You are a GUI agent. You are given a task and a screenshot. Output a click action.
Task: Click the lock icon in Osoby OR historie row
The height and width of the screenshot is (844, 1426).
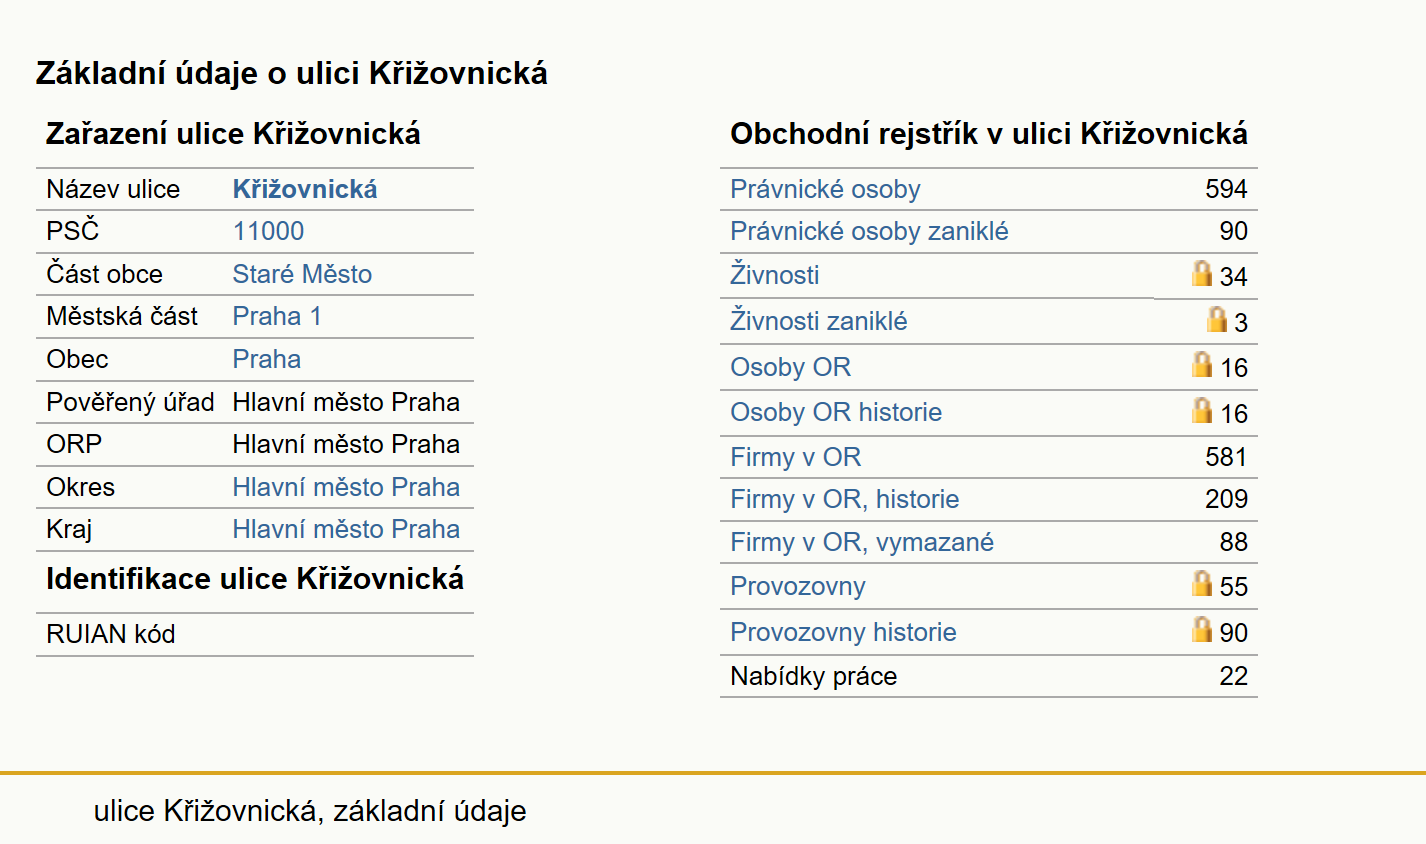pos(1202,410)
